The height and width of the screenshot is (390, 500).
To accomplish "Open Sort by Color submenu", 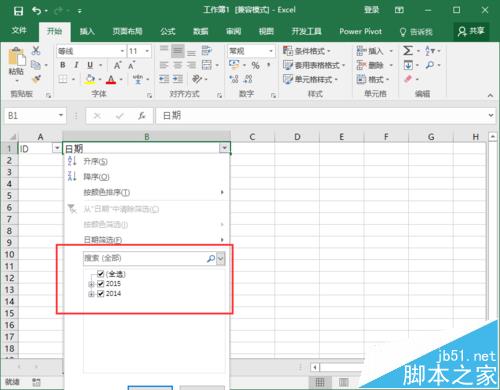I will tap(146, 192).
